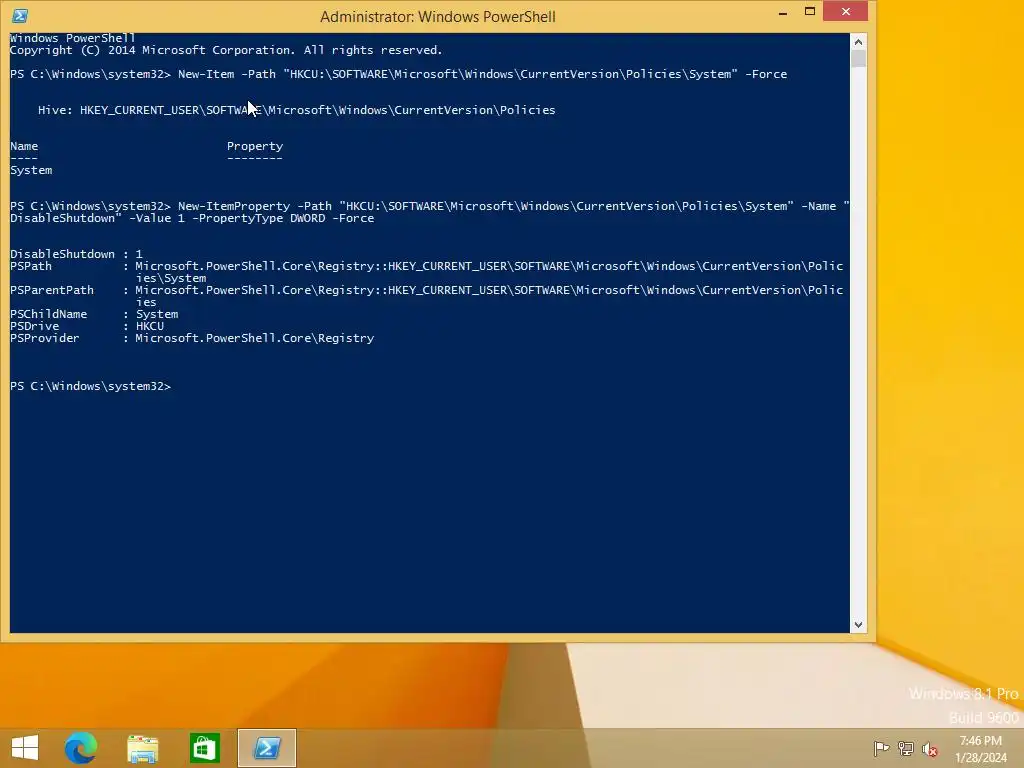1024x768 pixels.
Task: Click the vertical scrollbar thumb
Action: pyautogui.click(x=858, y=59)
